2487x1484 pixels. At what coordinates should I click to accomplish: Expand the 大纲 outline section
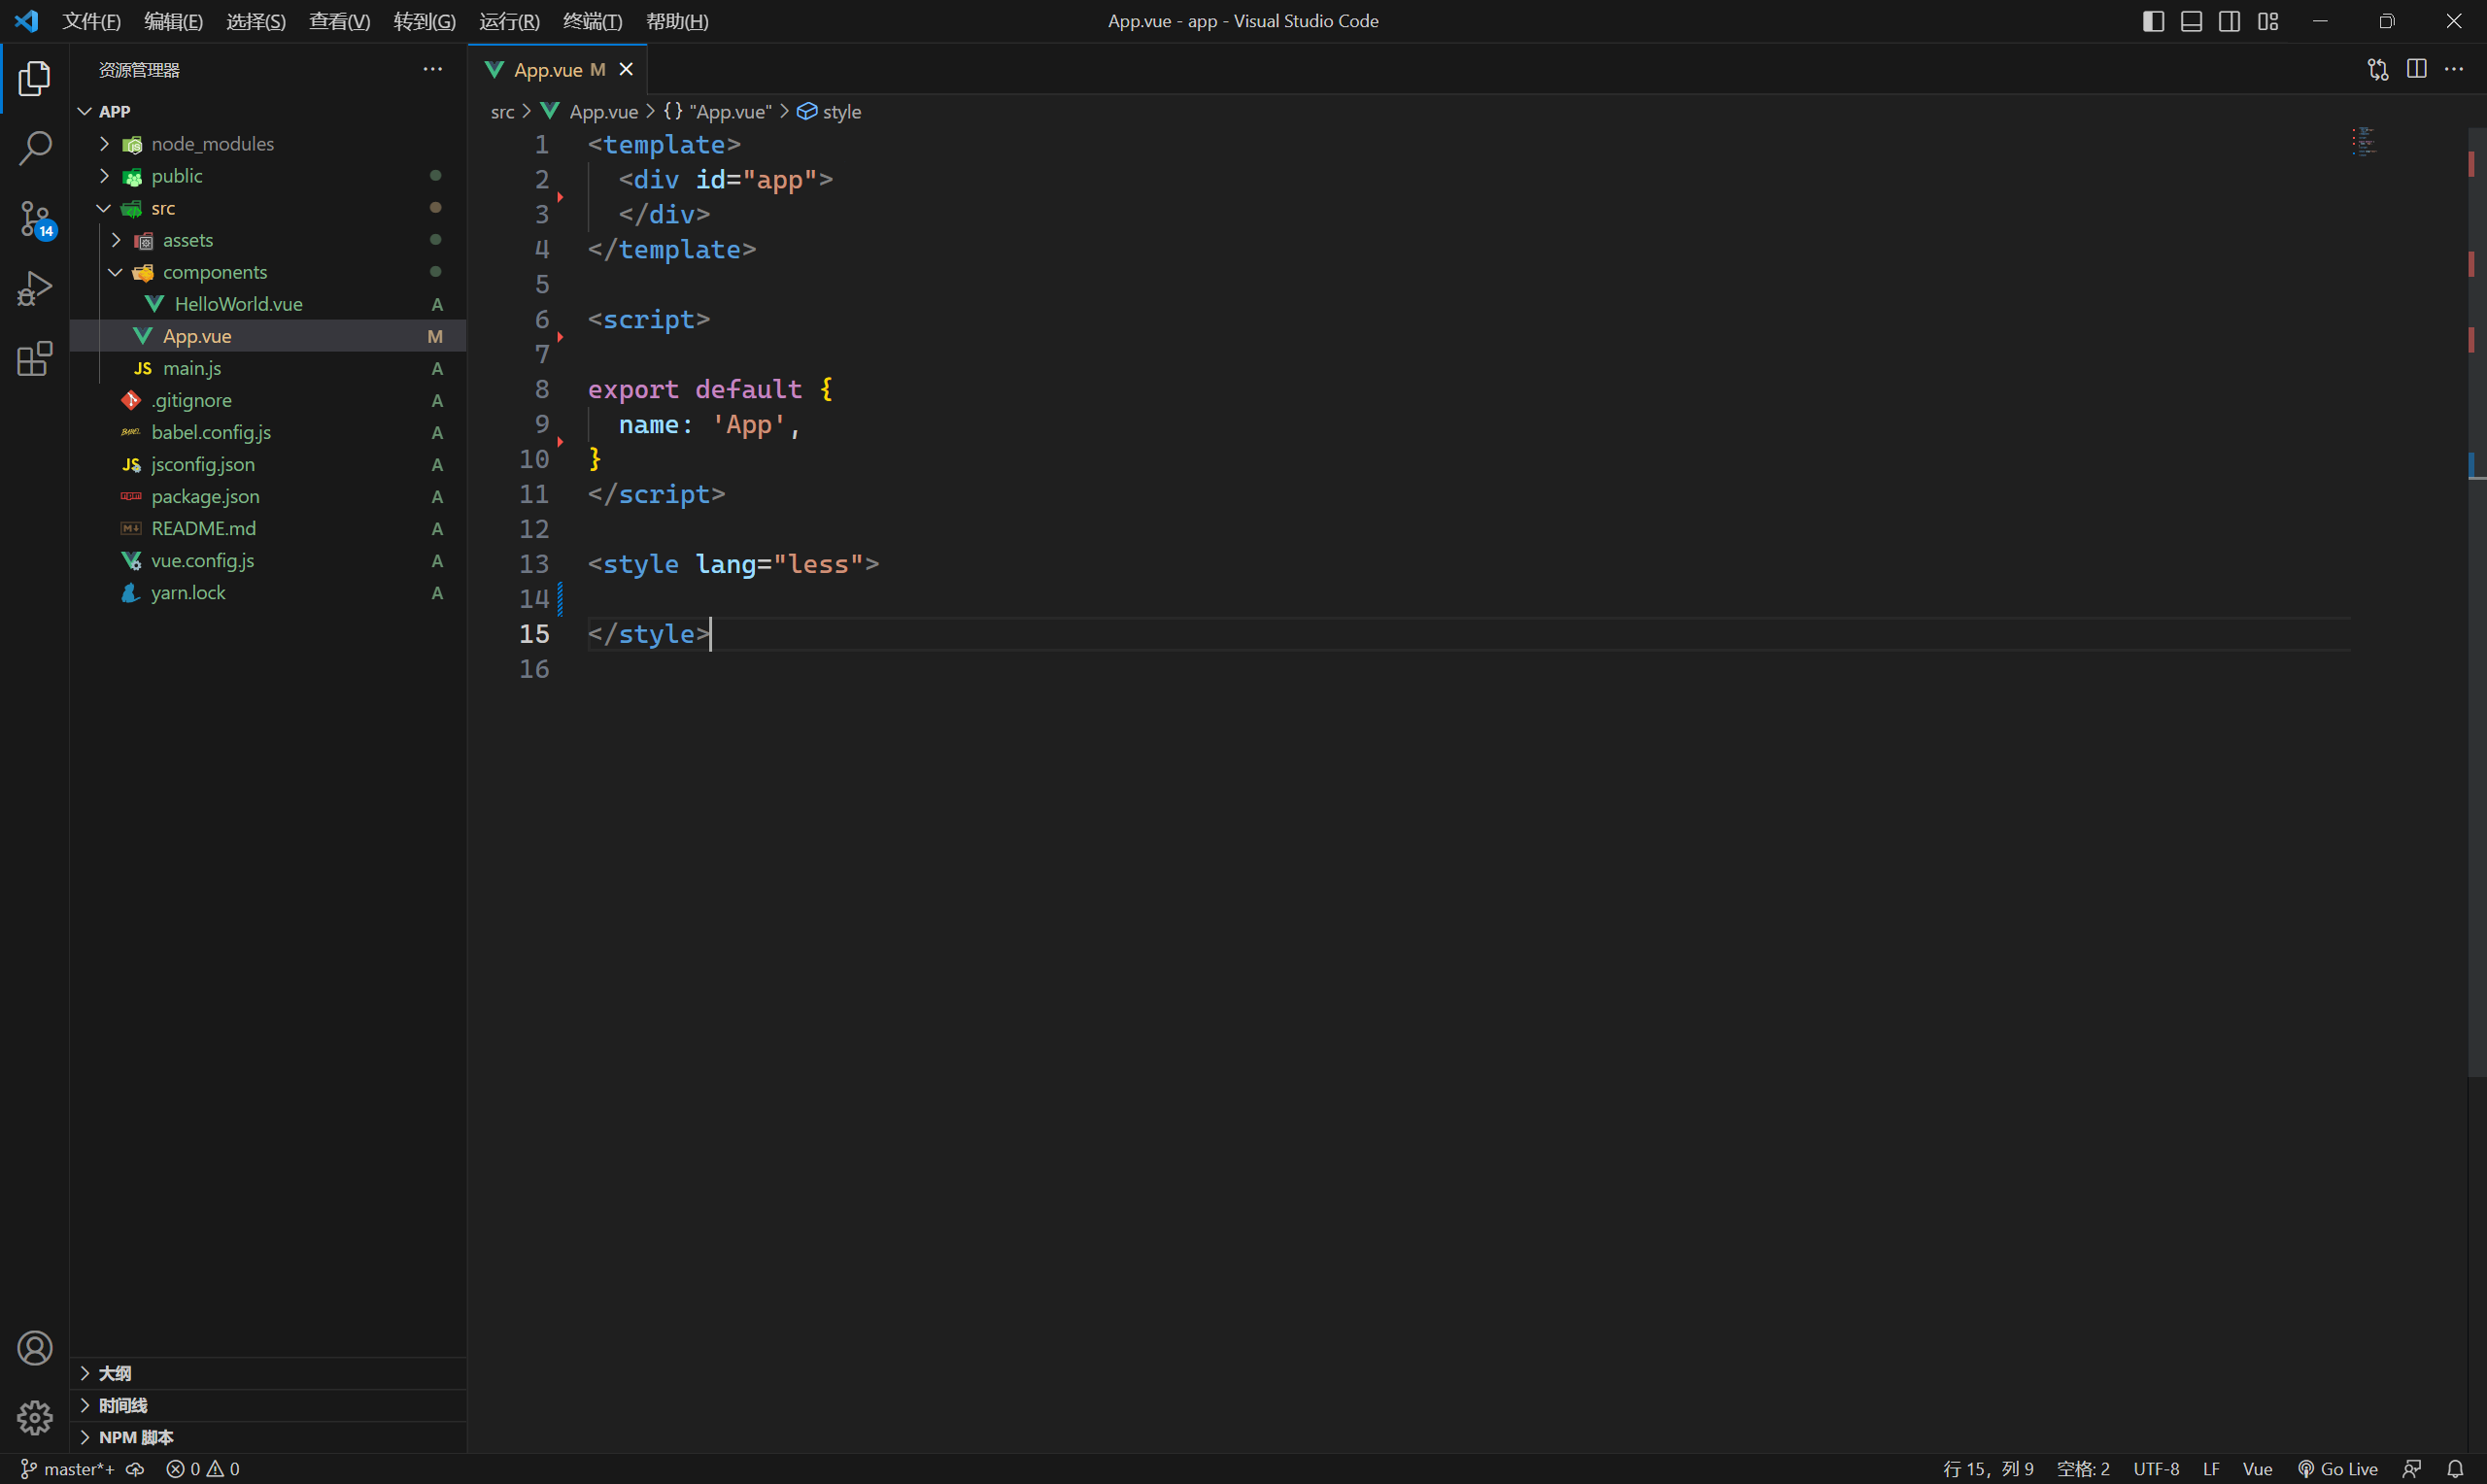(x=268, y=1373)
